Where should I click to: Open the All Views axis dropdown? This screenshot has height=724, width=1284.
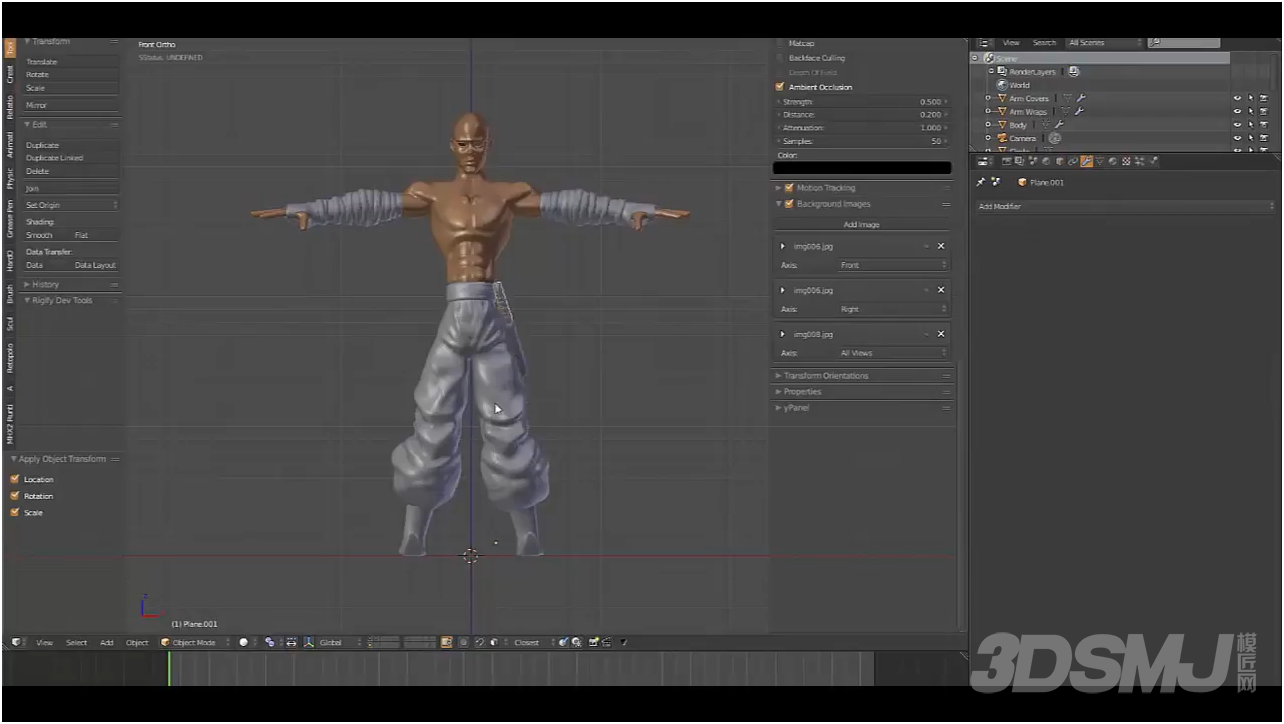click(892, 353)
